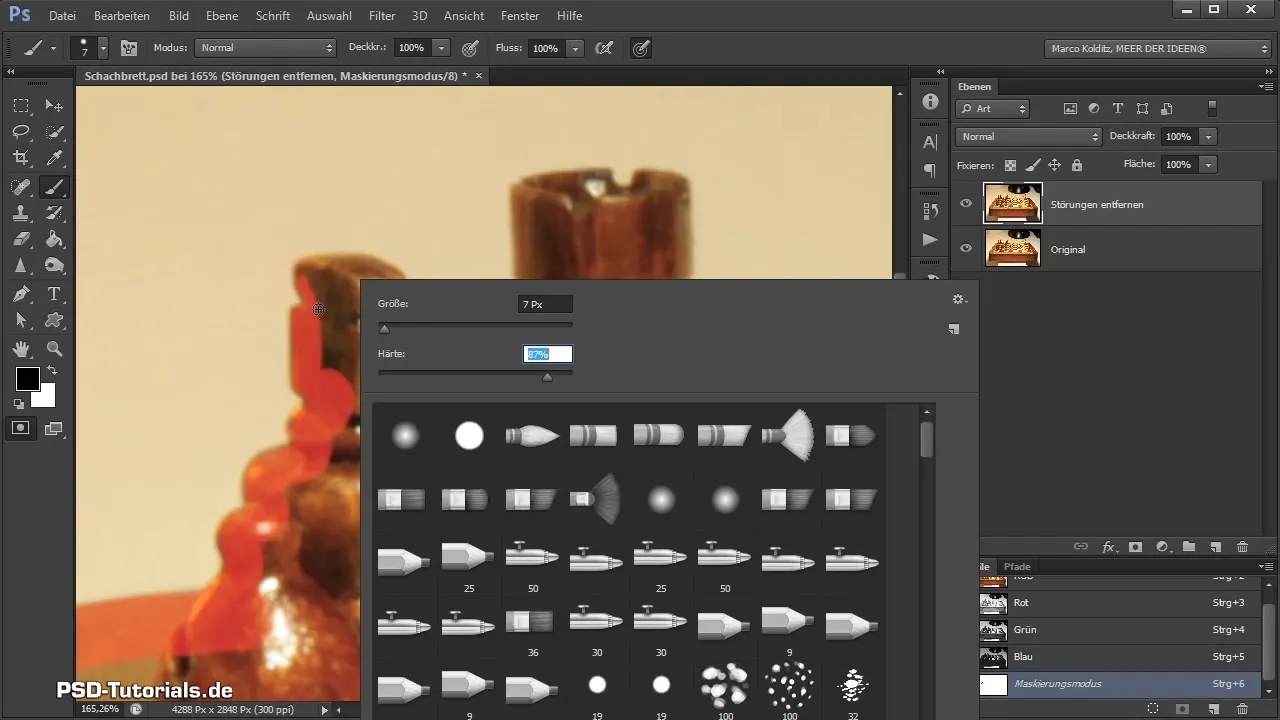Open the History panel icon
Viewport: 1280px width, 720px height.
[x=930, y=211]
